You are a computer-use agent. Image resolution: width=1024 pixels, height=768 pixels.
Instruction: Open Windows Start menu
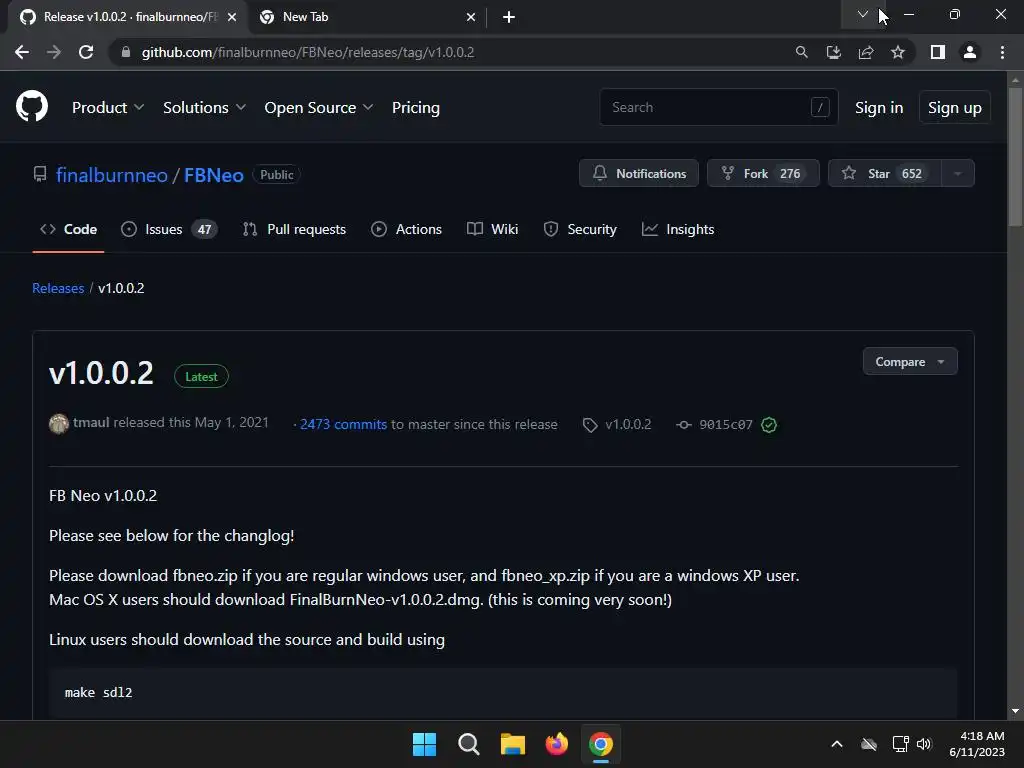[x=424, y=744]
